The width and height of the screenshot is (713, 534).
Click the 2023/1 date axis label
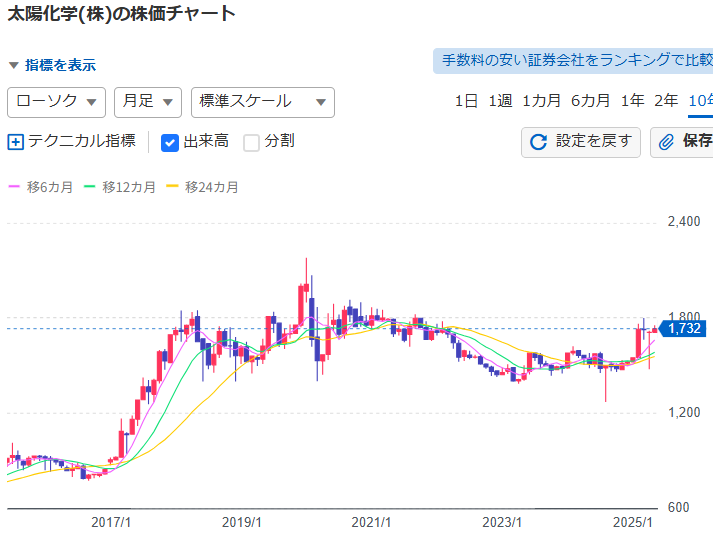click(x=502, y=522)
